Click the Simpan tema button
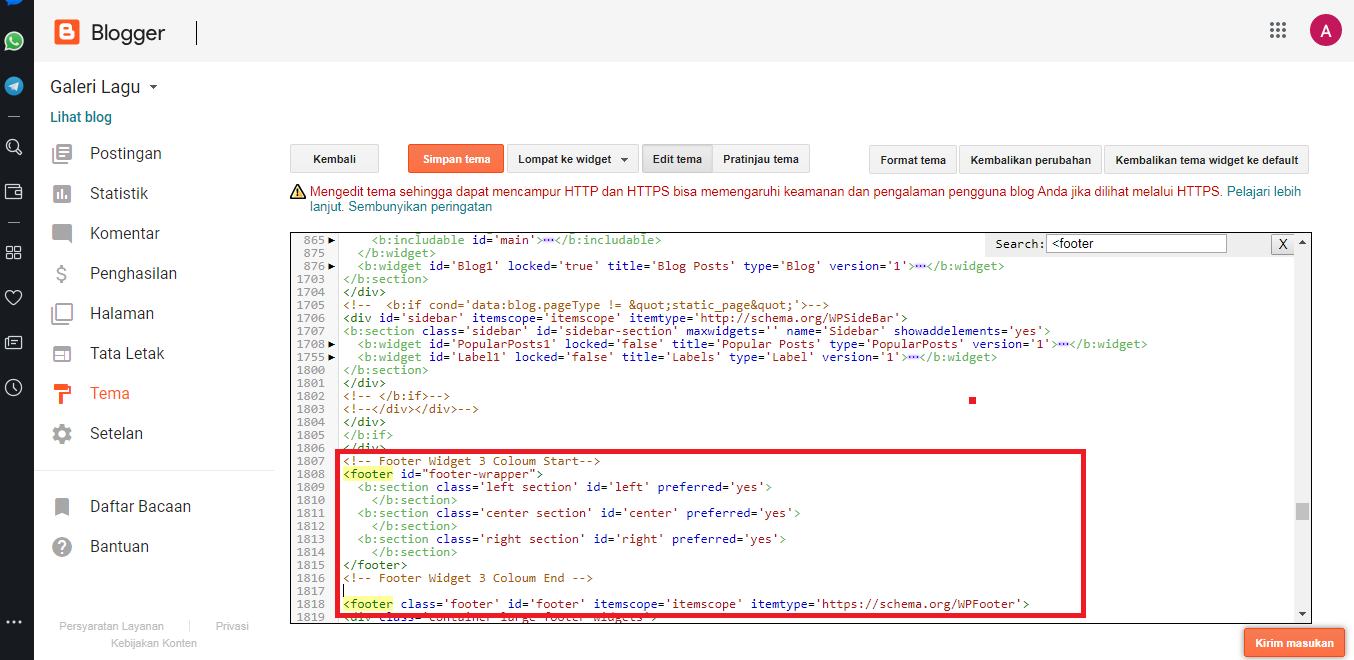The height and width of the screenshot is (660, 1354). pos(456,159)
